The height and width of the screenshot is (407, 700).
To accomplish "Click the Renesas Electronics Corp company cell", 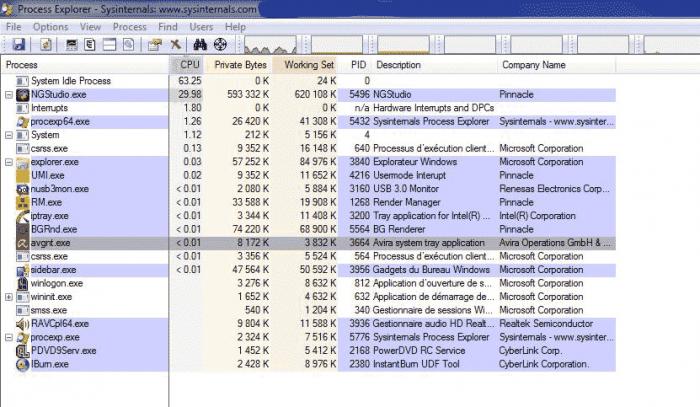I will coord(554,189).
